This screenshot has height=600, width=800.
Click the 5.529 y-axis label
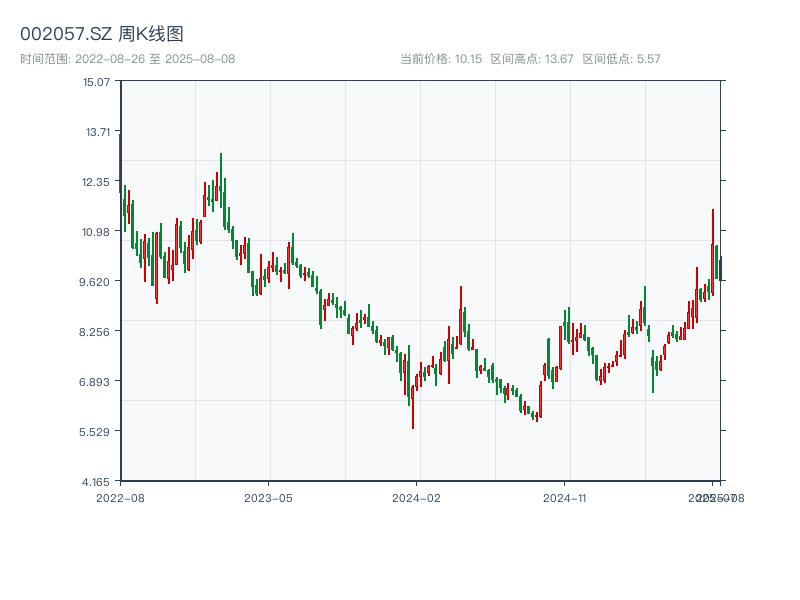(x=94, y=432)
